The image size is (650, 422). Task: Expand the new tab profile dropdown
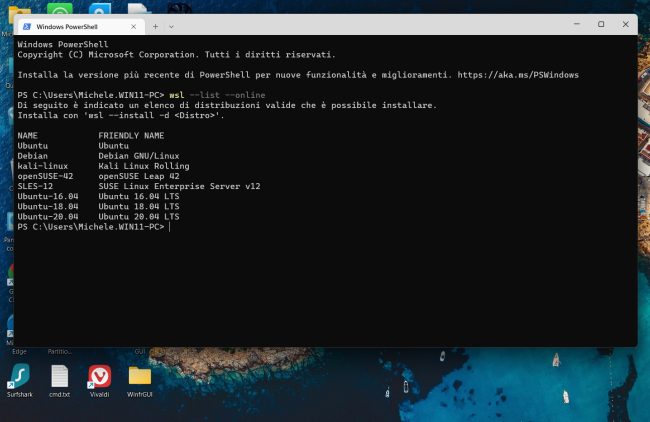pyautogui.click(x=171, y=27)
